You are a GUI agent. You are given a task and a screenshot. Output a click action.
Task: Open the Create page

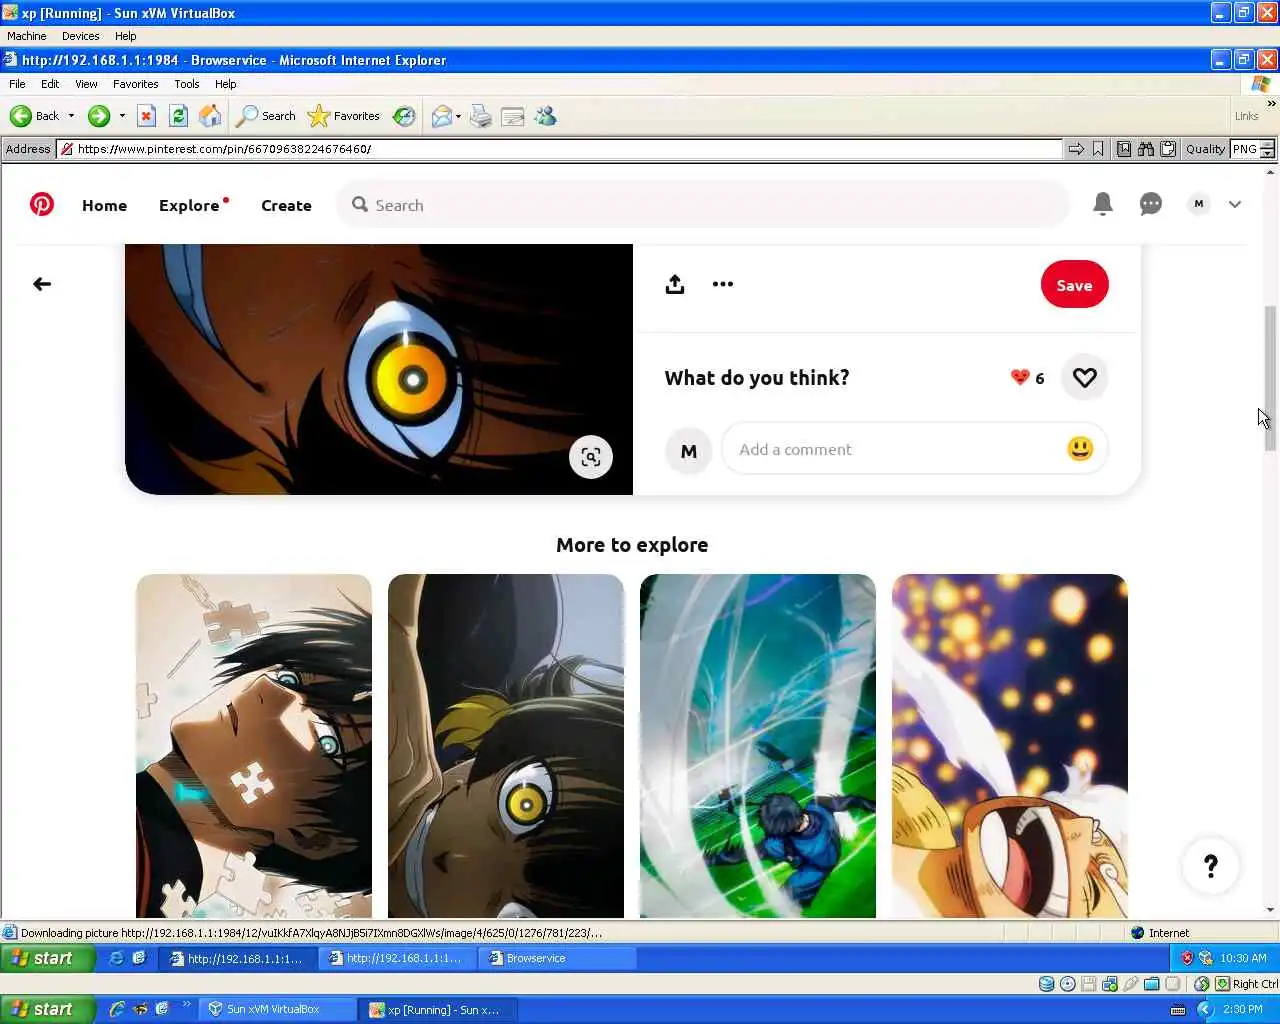click(286, 205)
